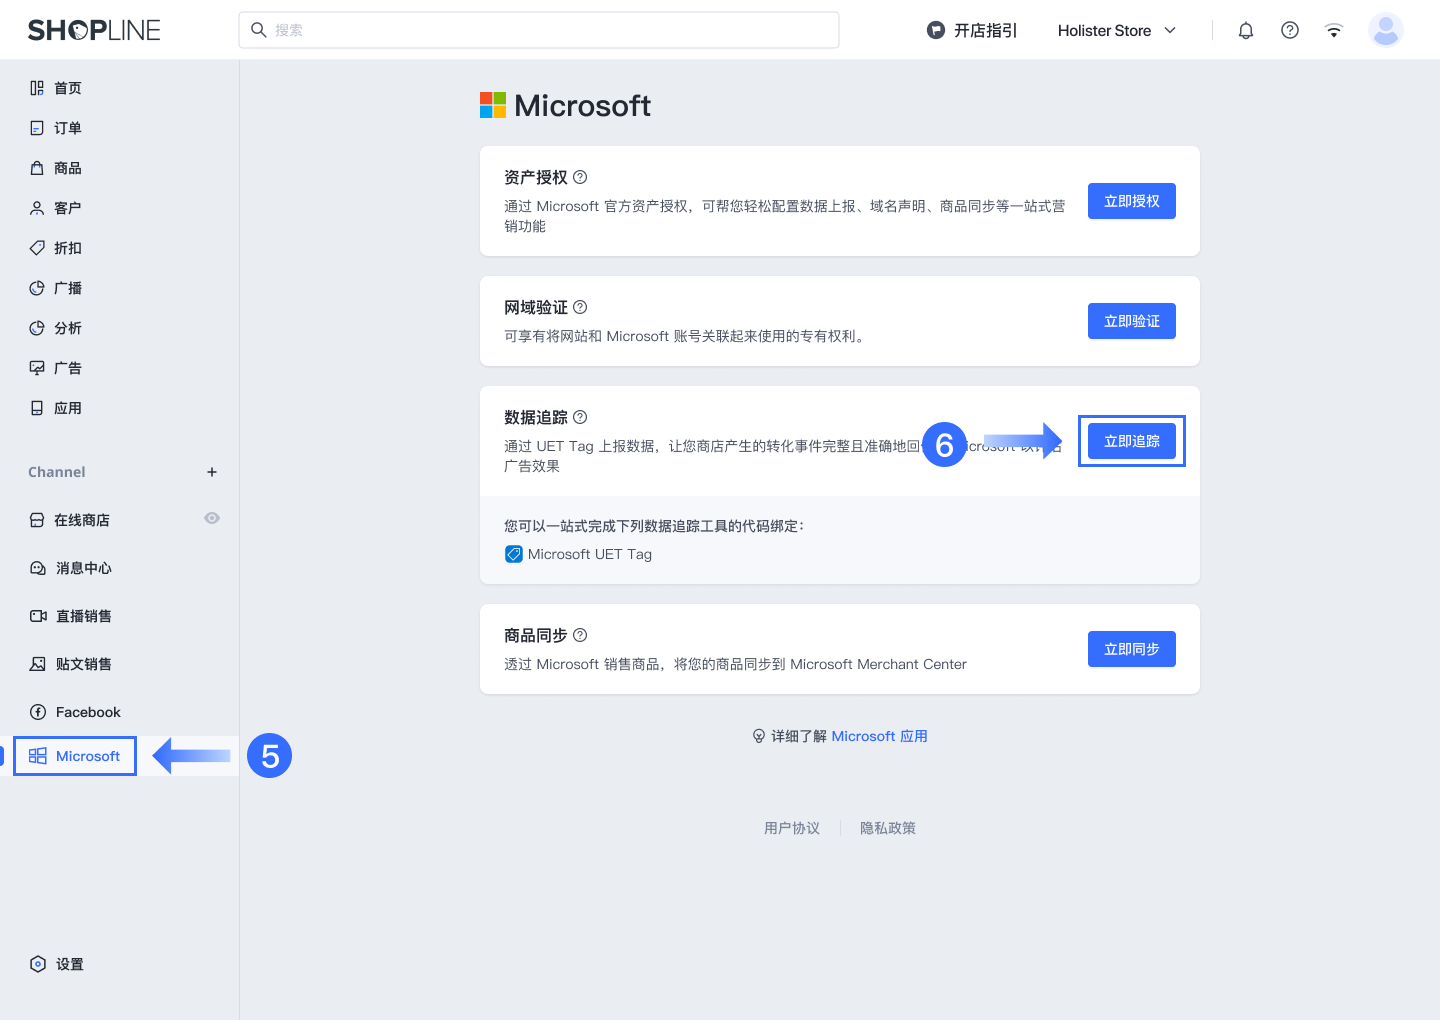The height and width of the screenshot is (1020, 1440).
Task: Click the 设置 settings gear icon
Action: tap(38, 964)
